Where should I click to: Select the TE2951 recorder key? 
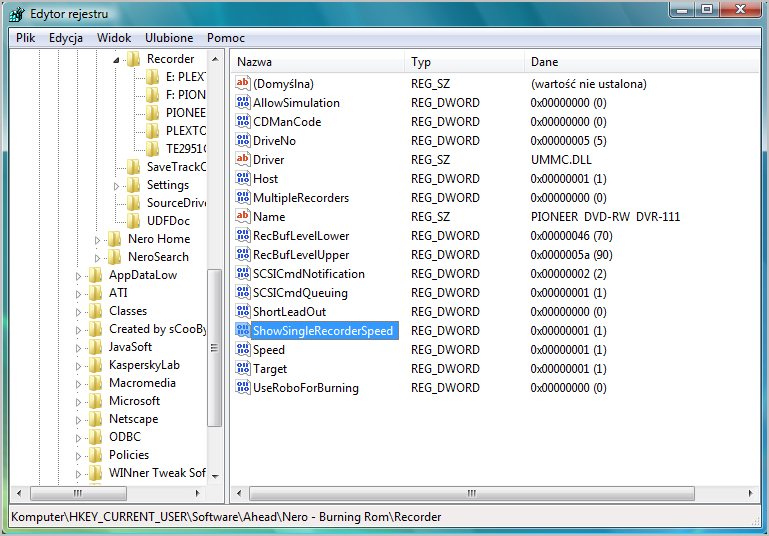[186, 149]
